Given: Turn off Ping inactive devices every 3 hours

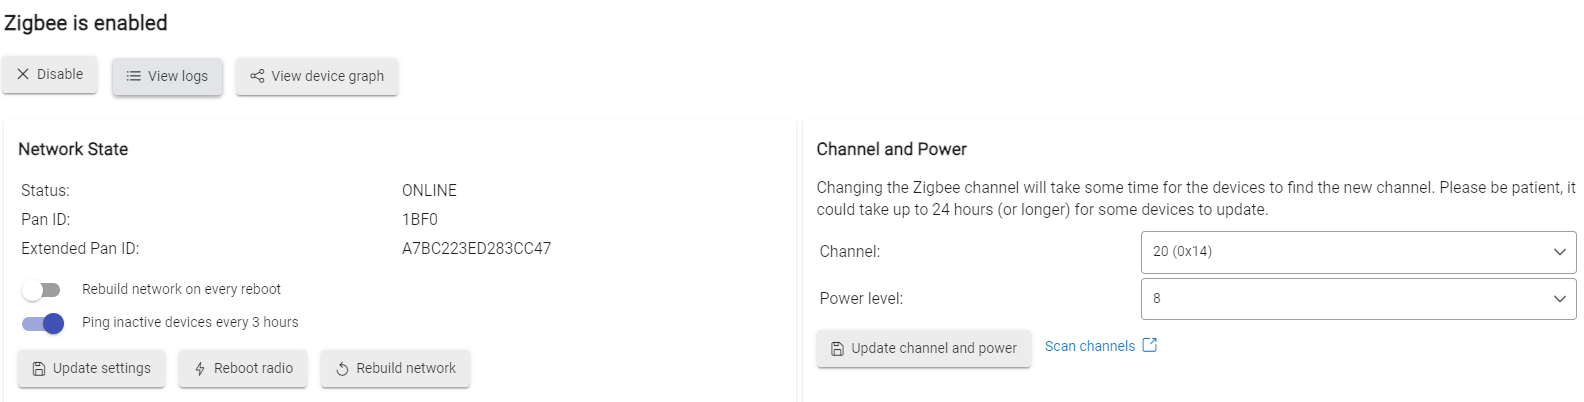Looking at the screenshot, I should [43, 323].
